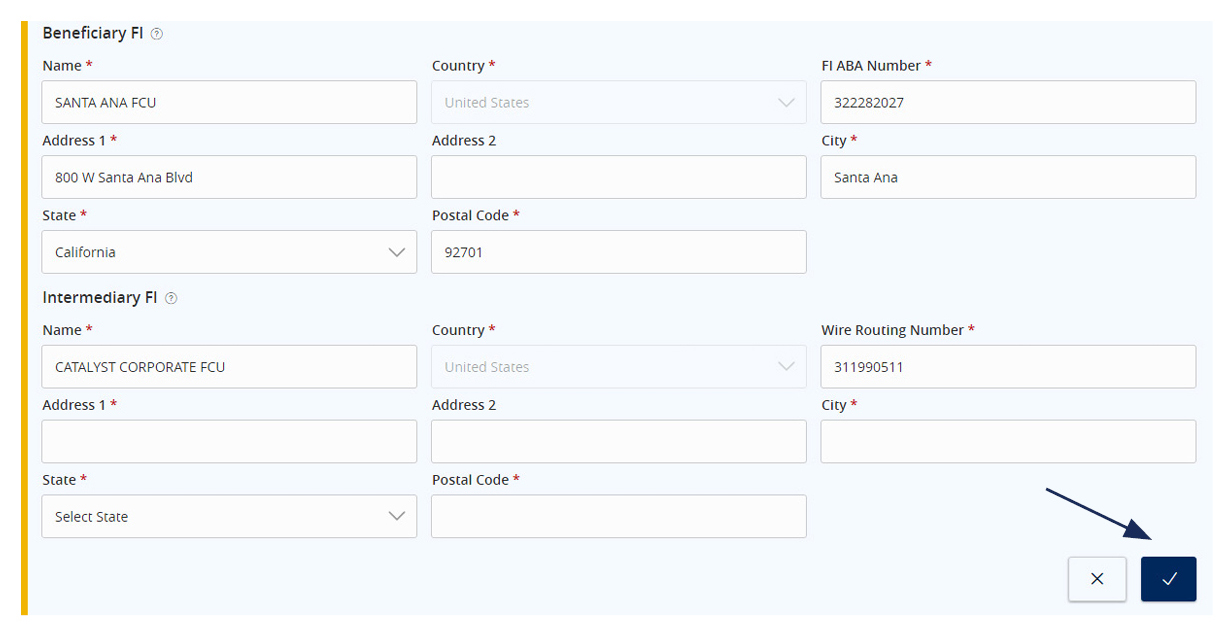Select the Wire Routing Number field showing 311990511
1230x636 pixels.
click(x=1008, y=367)
